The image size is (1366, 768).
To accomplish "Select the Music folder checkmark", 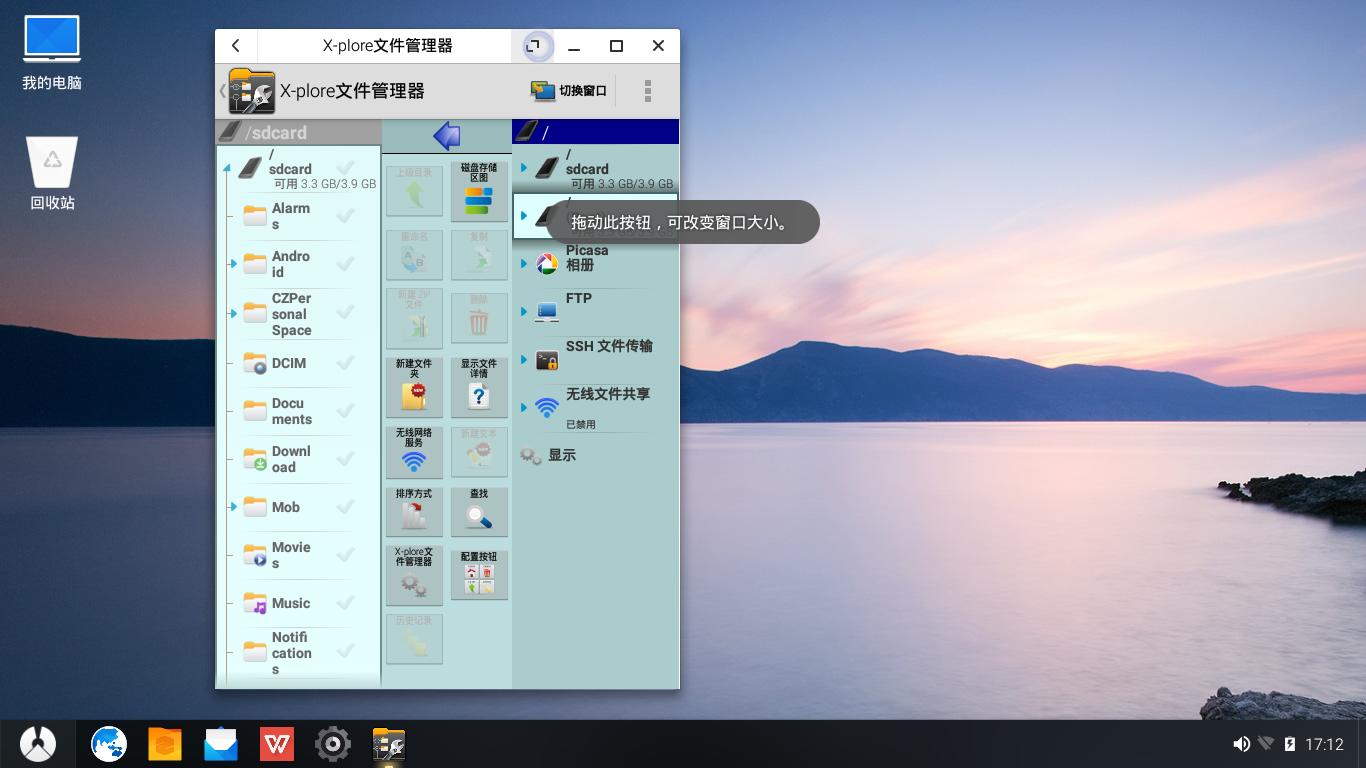I will [346, 602].
